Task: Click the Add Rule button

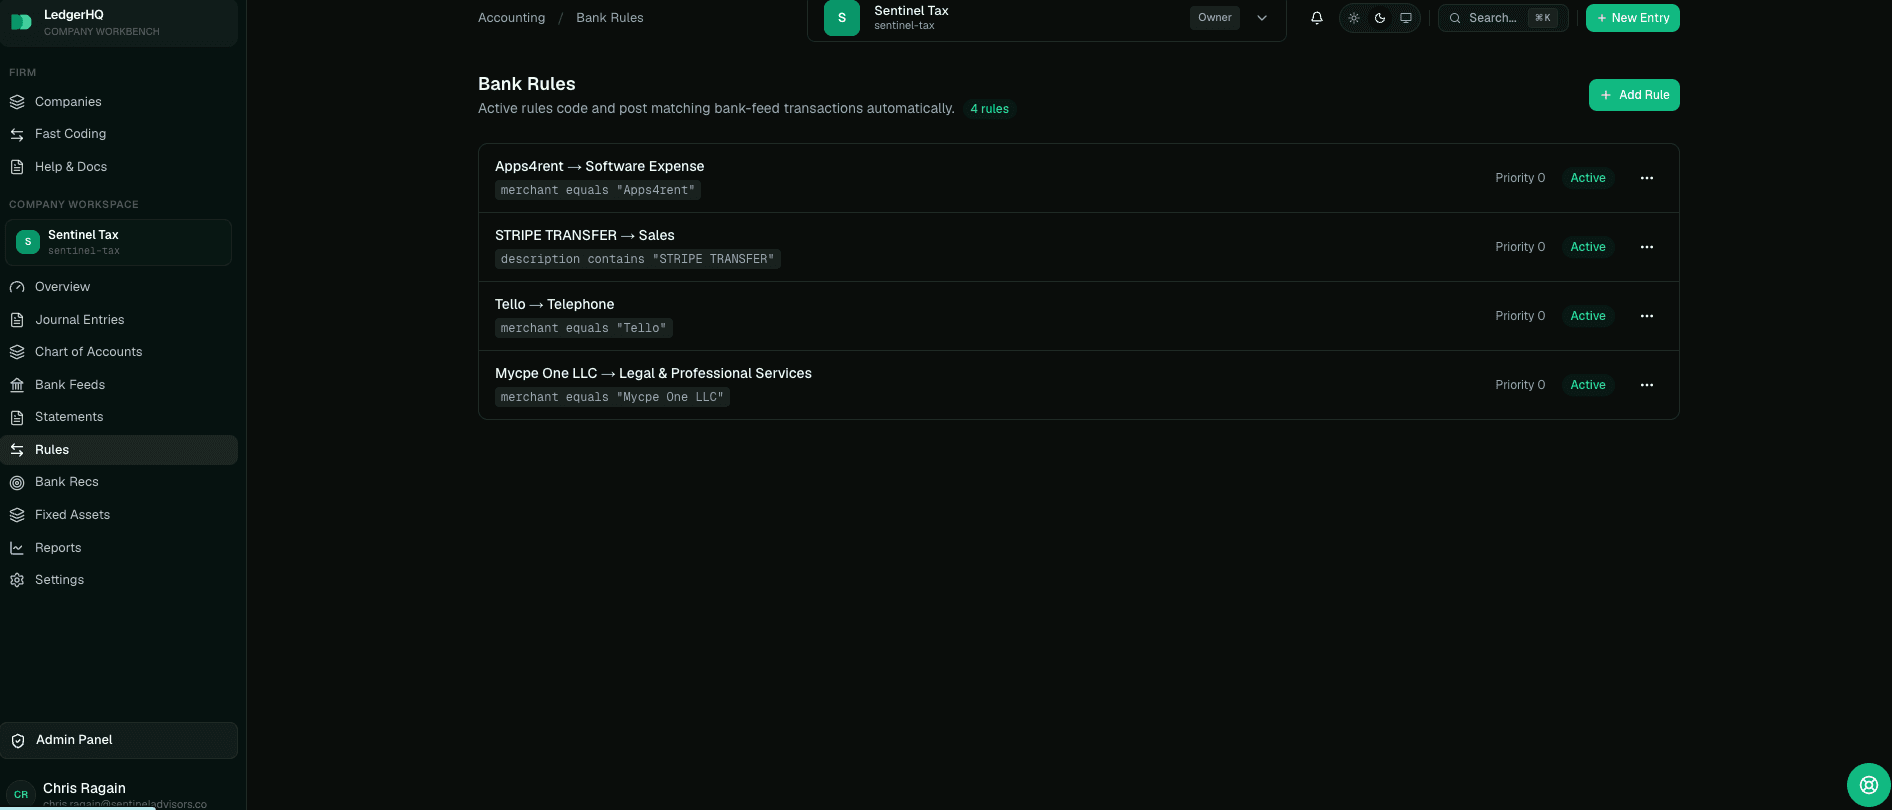Action: pyautogui.click(x=1634, y=95)
